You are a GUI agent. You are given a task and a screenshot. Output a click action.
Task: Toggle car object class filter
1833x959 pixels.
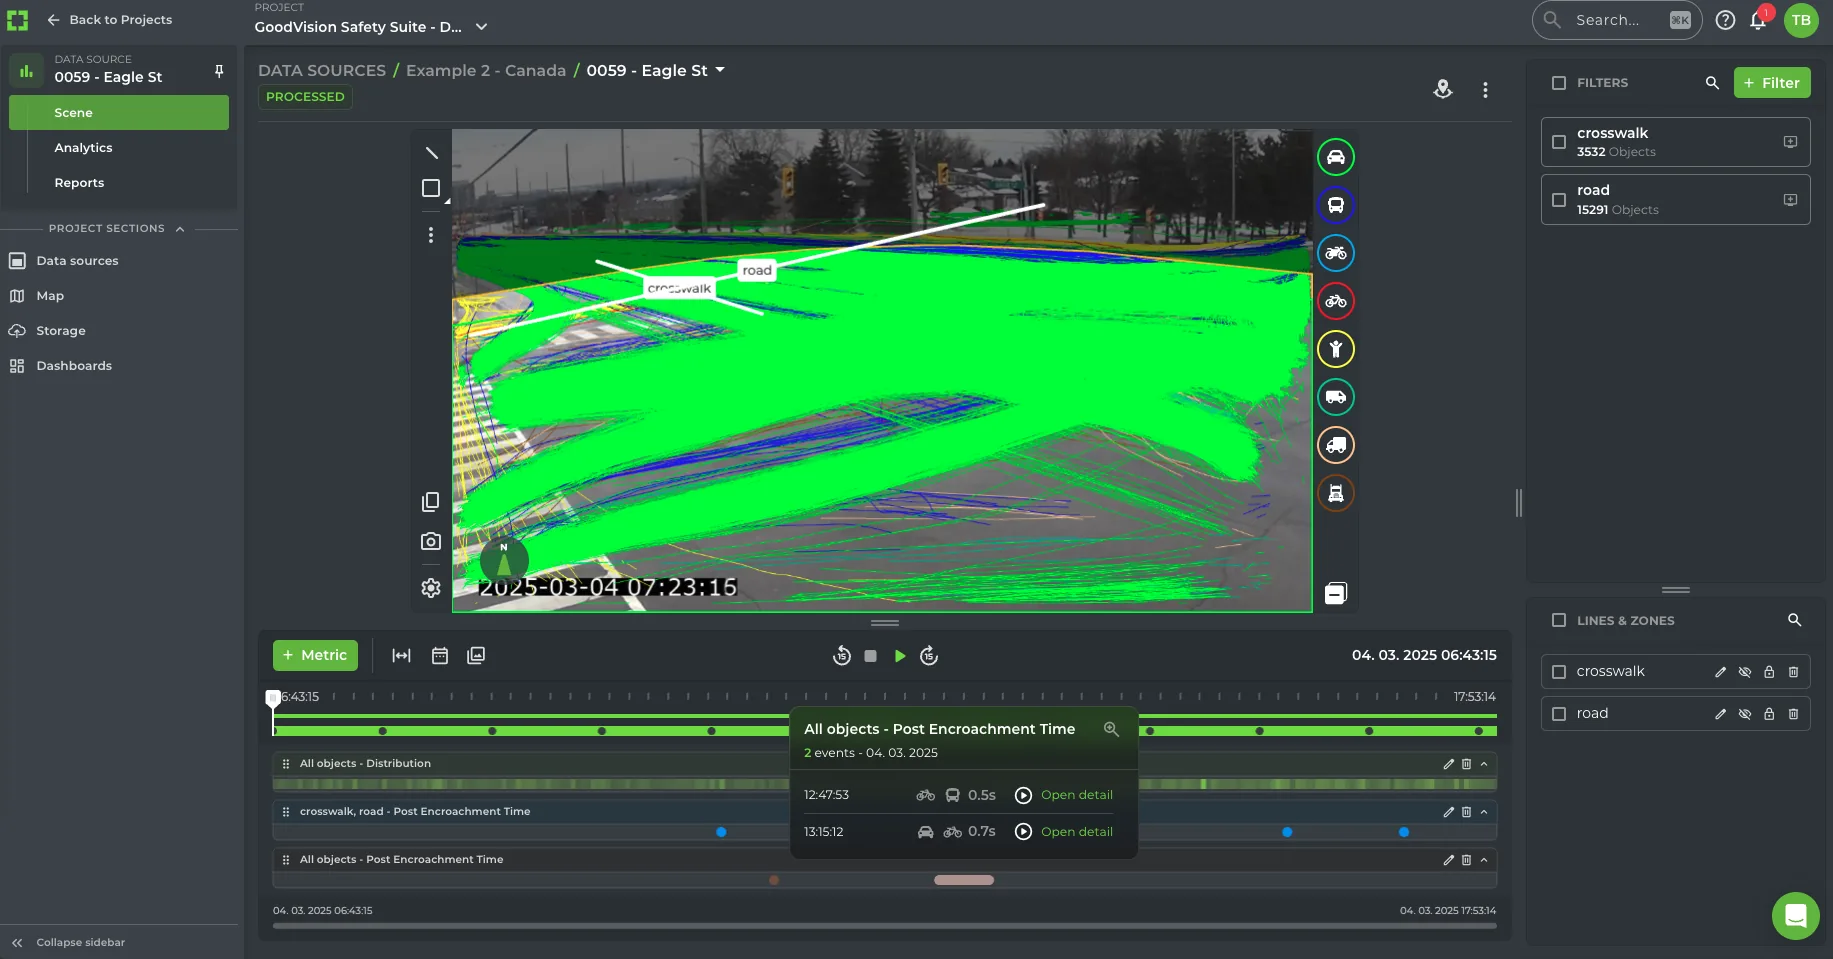click(x=1336, y=157)
